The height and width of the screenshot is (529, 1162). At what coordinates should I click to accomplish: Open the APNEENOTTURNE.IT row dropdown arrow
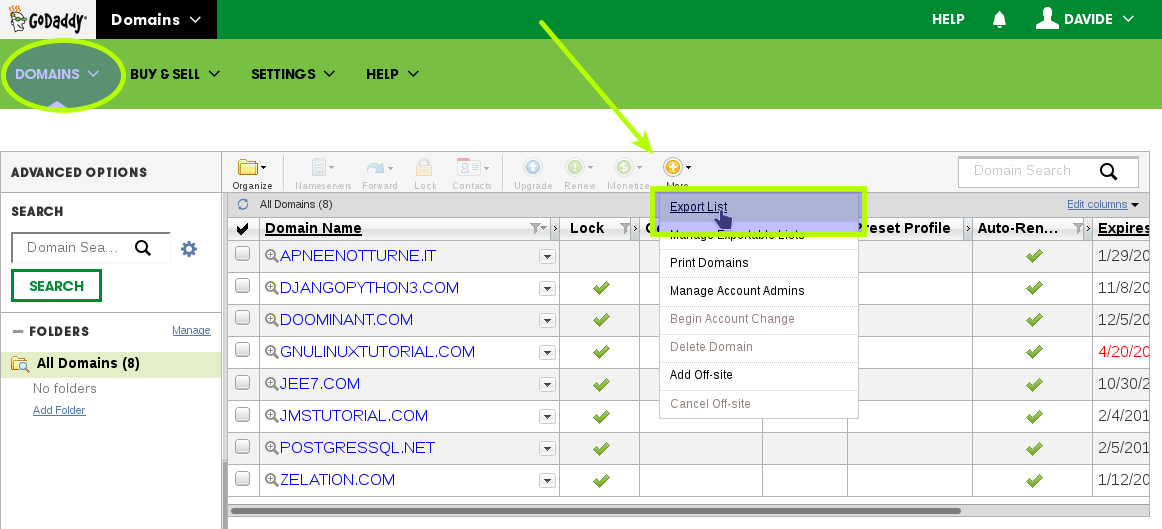(x=547, y=256)
